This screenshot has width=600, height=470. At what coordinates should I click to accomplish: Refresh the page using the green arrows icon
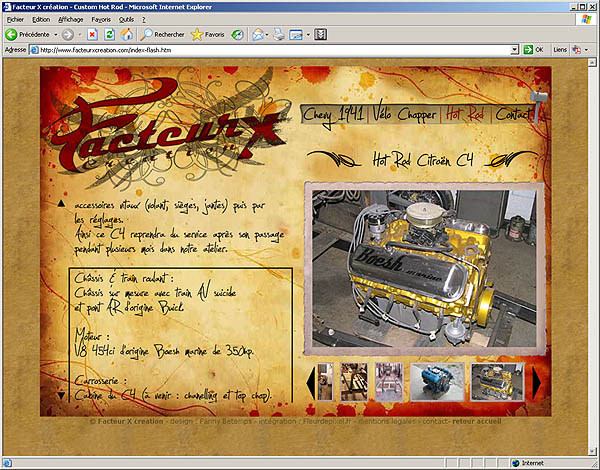pos(109,34)
